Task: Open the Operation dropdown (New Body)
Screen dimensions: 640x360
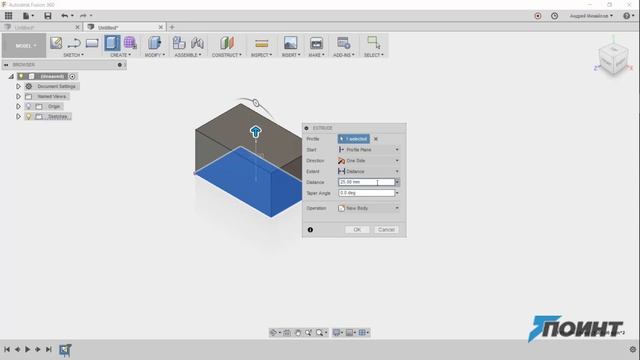Action: [369, 208]
